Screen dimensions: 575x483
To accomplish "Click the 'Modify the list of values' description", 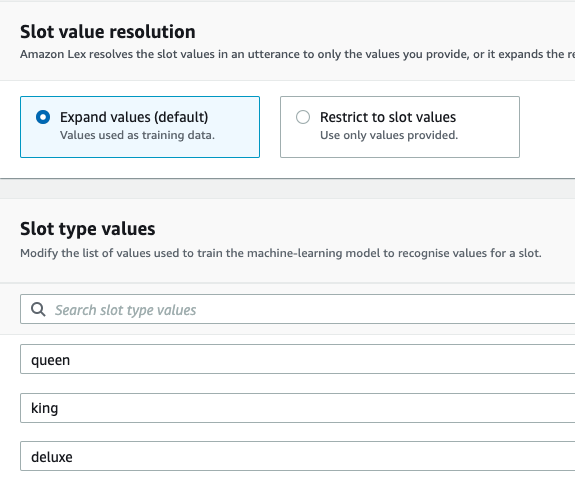I will point(281,253).
